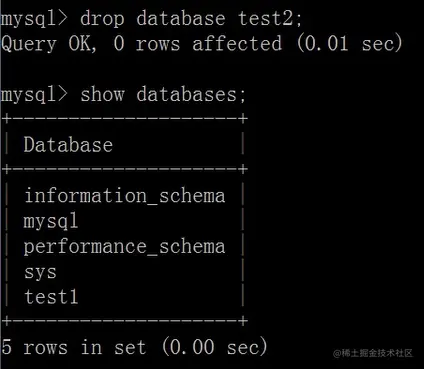Click the word 'affected' in query result
The height and width of the screenshot is (369, 424).
click(237, 44)
